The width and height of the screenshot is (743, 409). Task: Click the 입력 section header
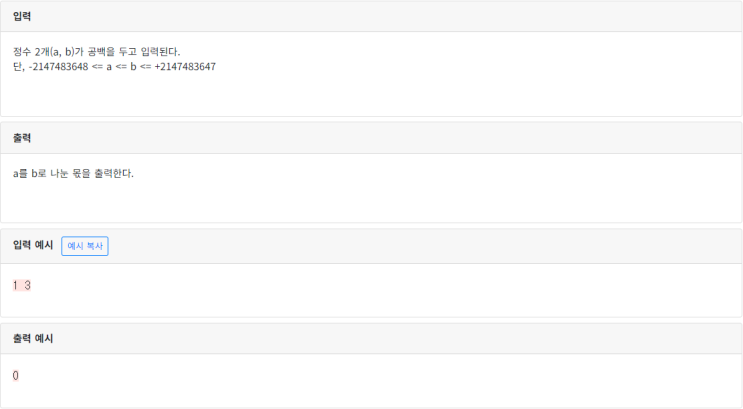[21, 16]
